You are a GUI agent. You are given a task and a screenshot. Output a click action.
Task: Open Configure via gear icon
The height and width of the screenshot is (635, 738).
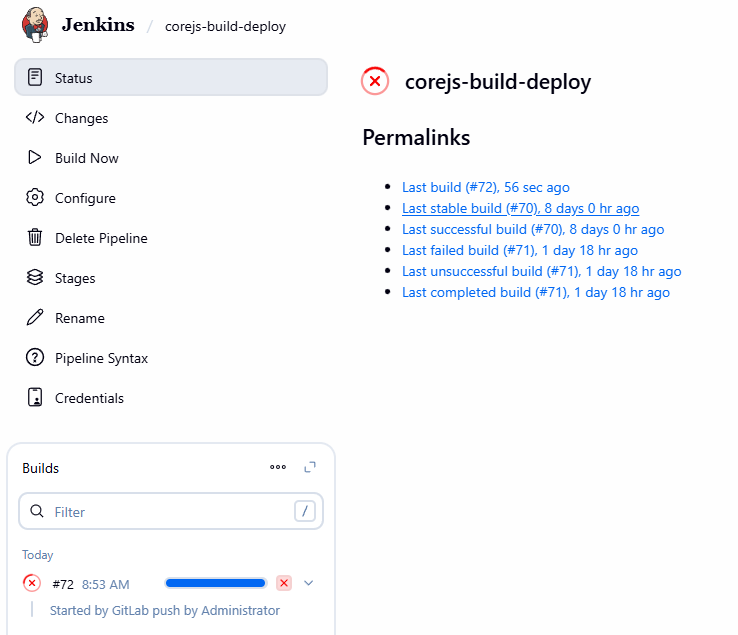[35, 198]
